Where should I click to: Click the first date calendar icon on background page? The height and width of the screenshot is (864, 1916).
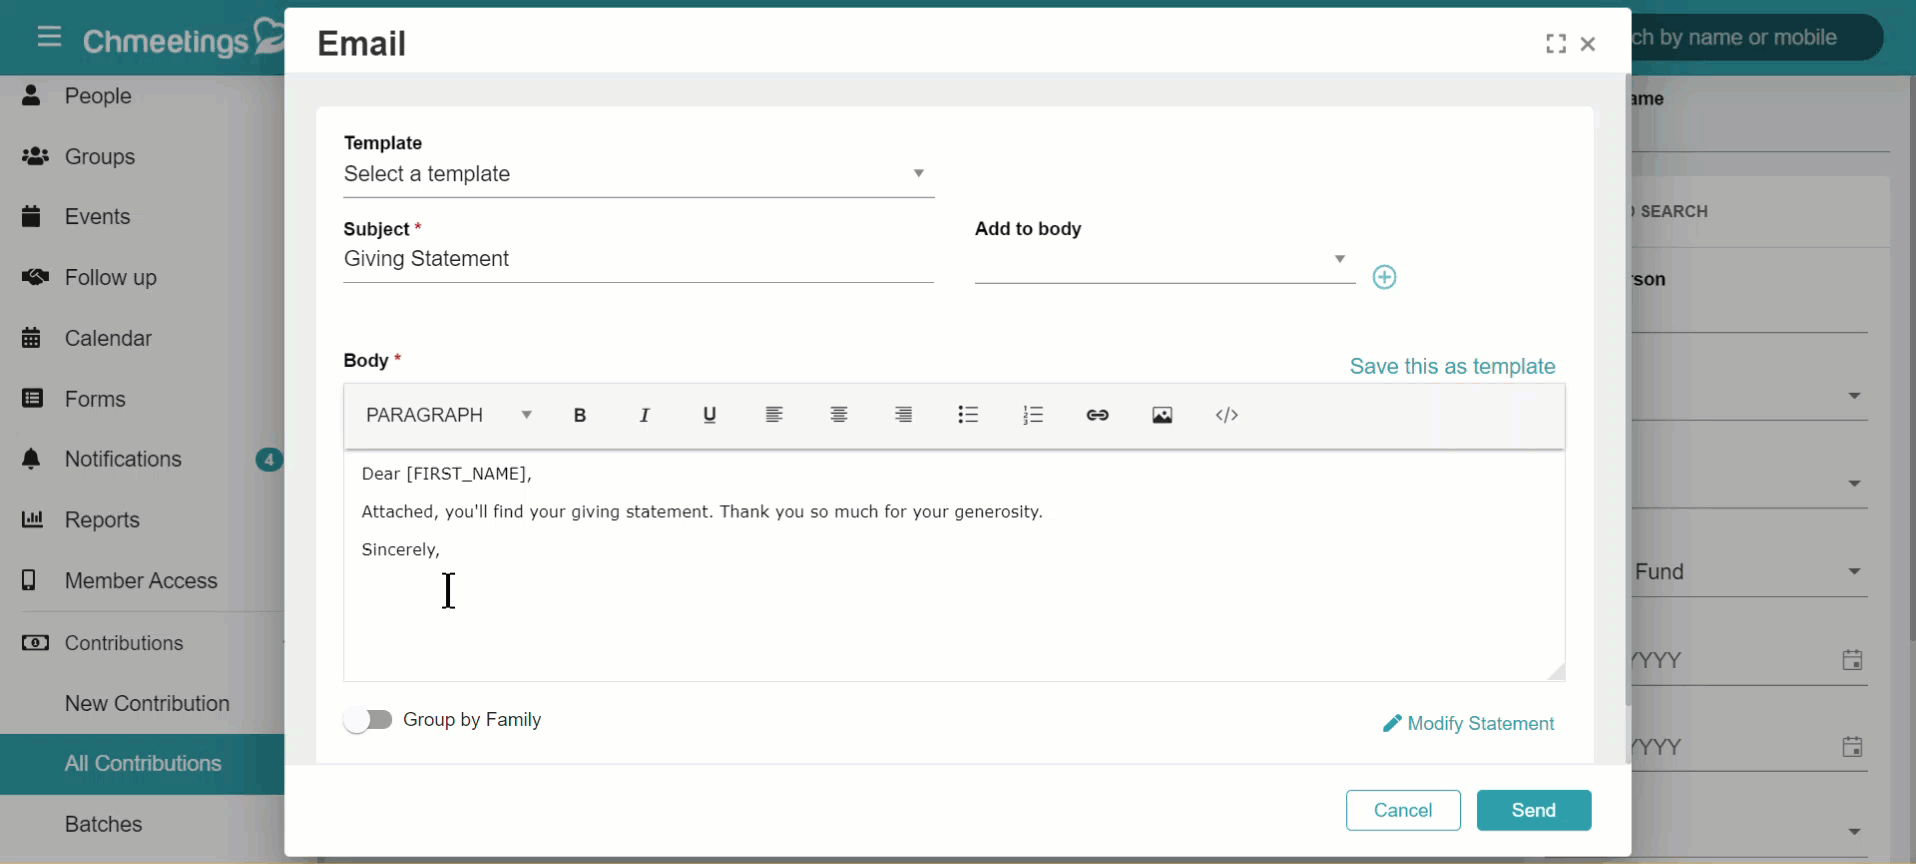[x=1852, y=660]
